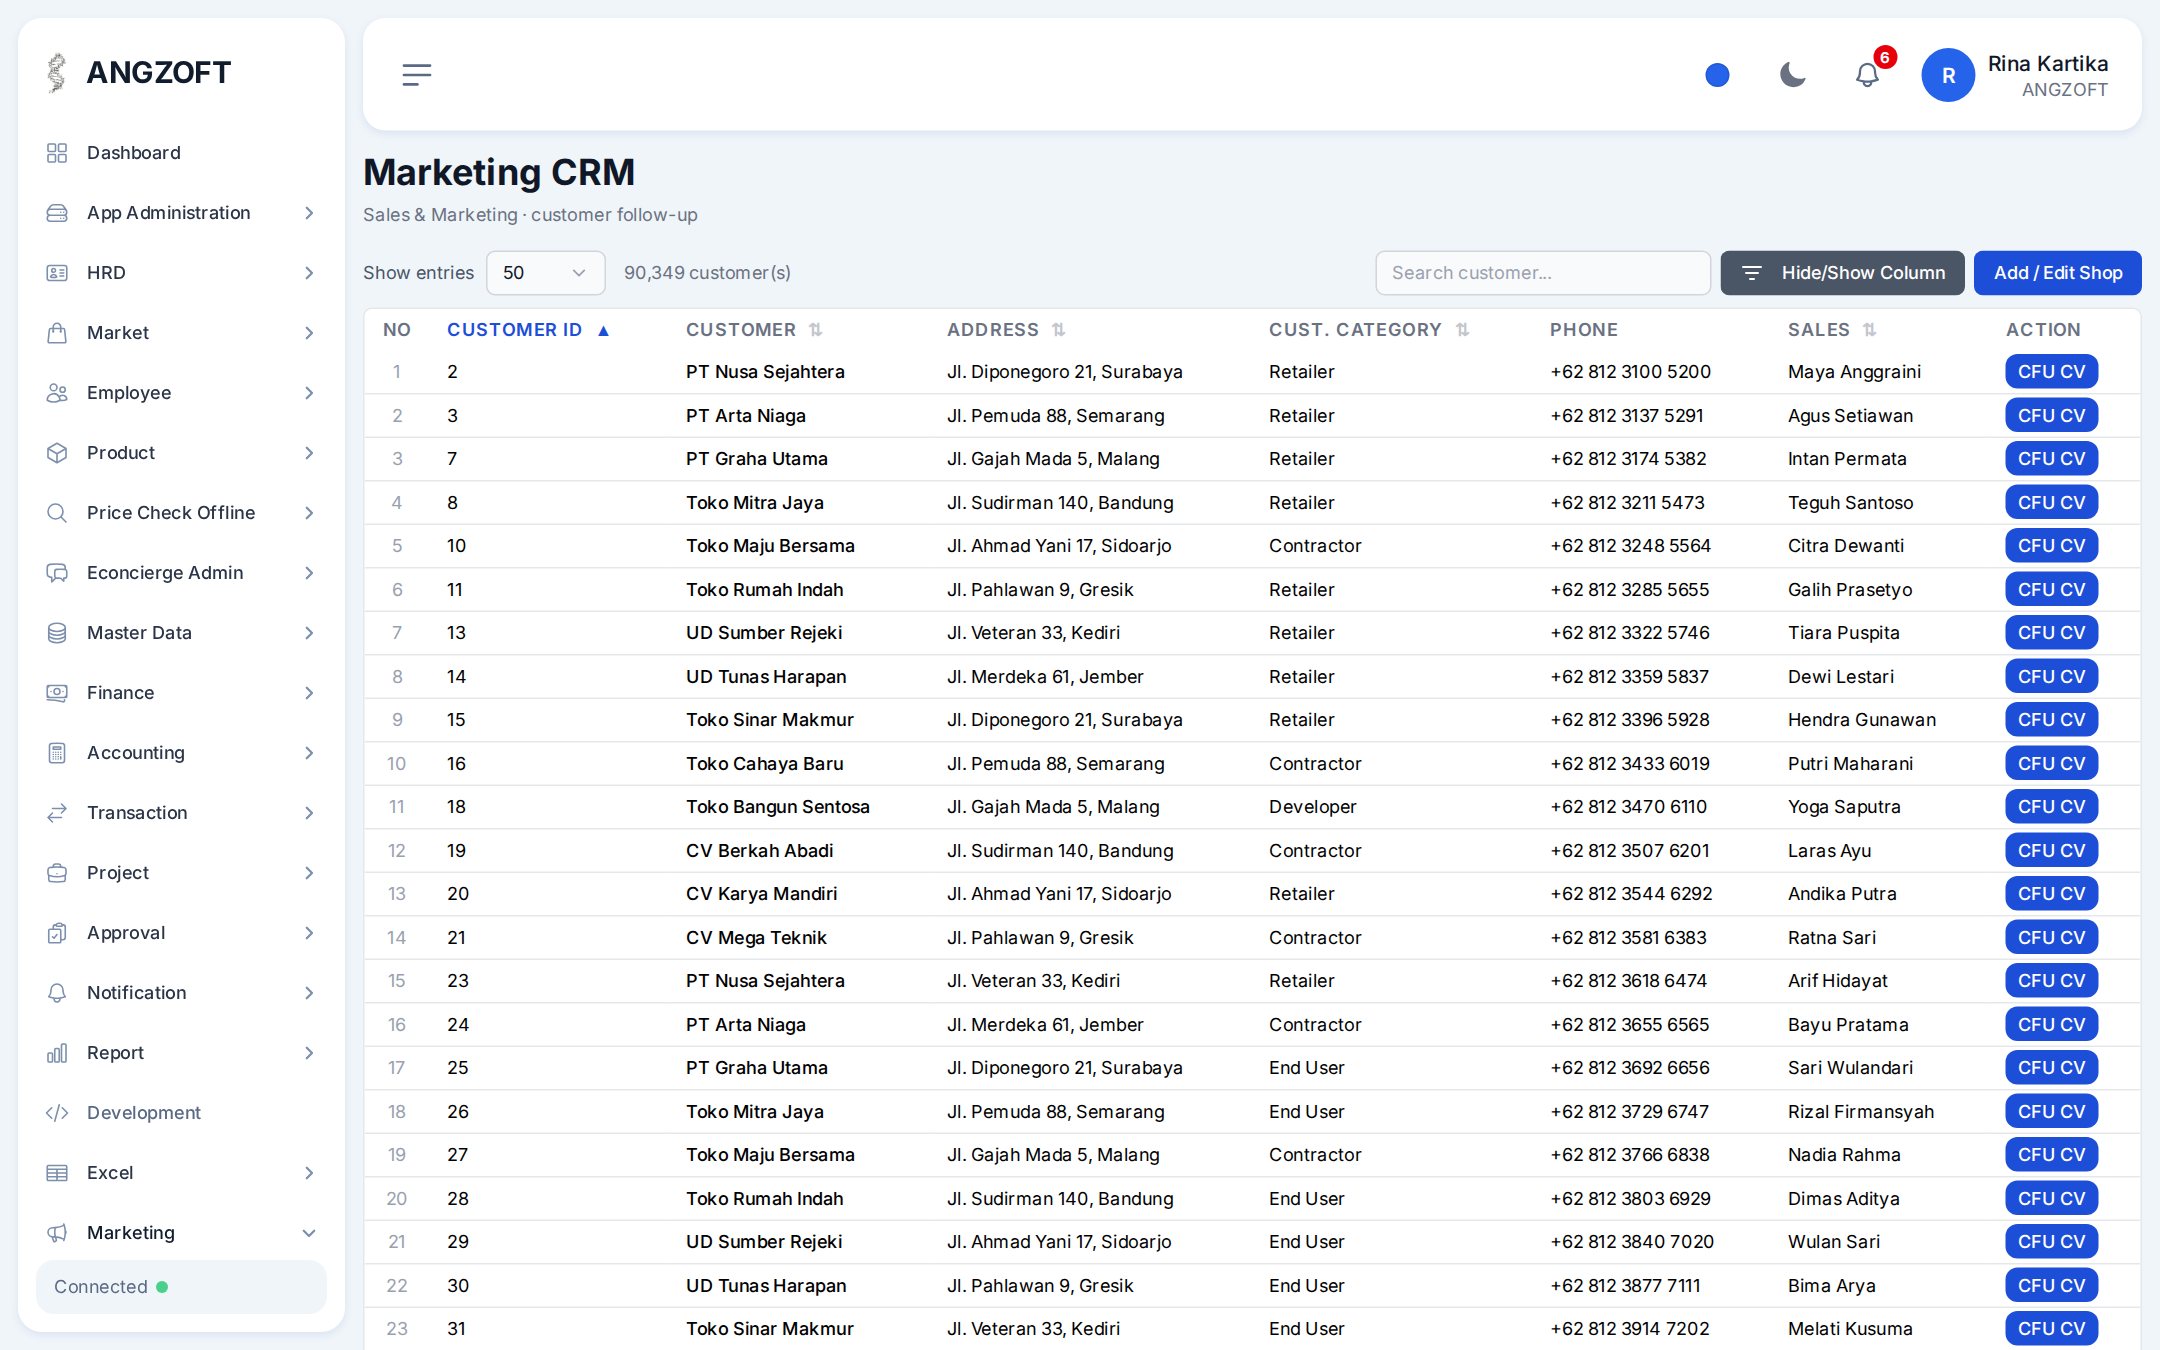Open Rina Kartika profile avatar
Viewport: 2160px width, 1350px height.
click(1947, 75)
